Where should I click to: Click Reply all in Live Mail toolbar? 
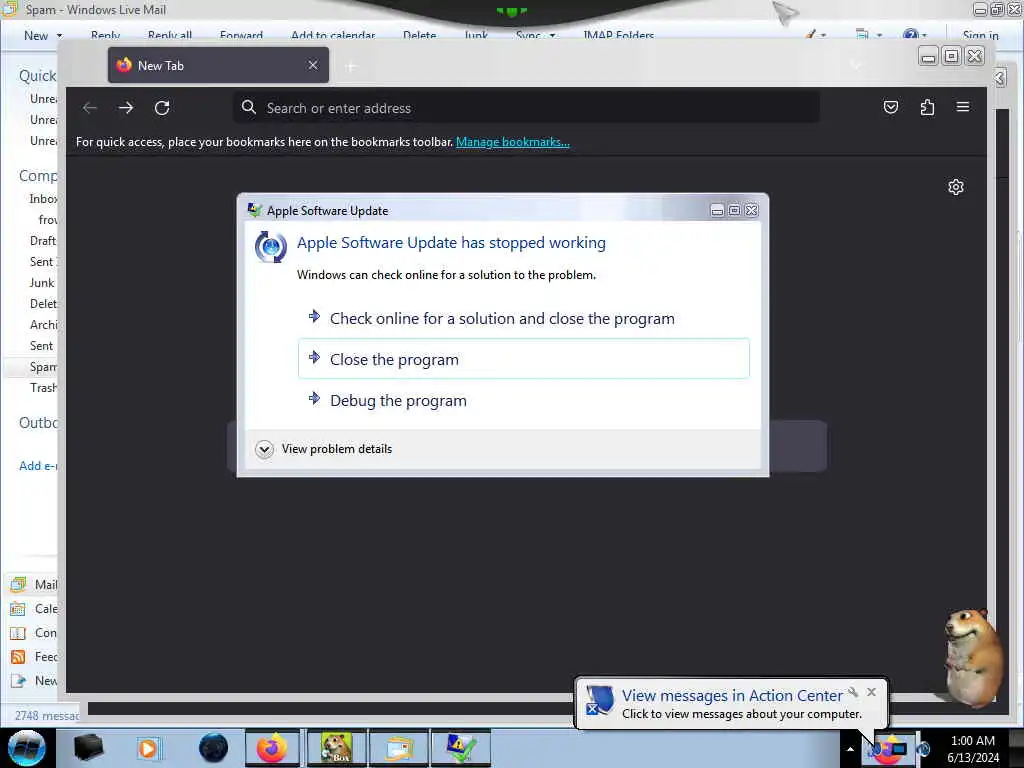[170, 36]
